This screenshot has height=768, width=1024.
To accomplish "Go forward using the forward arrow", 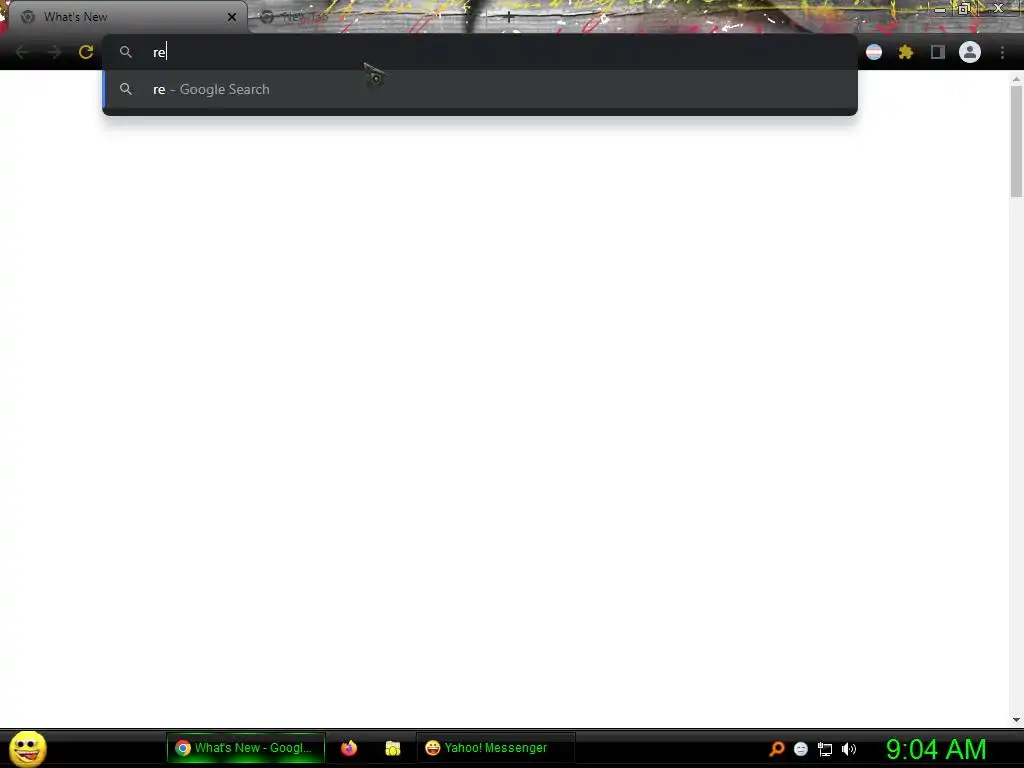I will pyautogui.click(x=54, y=52).
